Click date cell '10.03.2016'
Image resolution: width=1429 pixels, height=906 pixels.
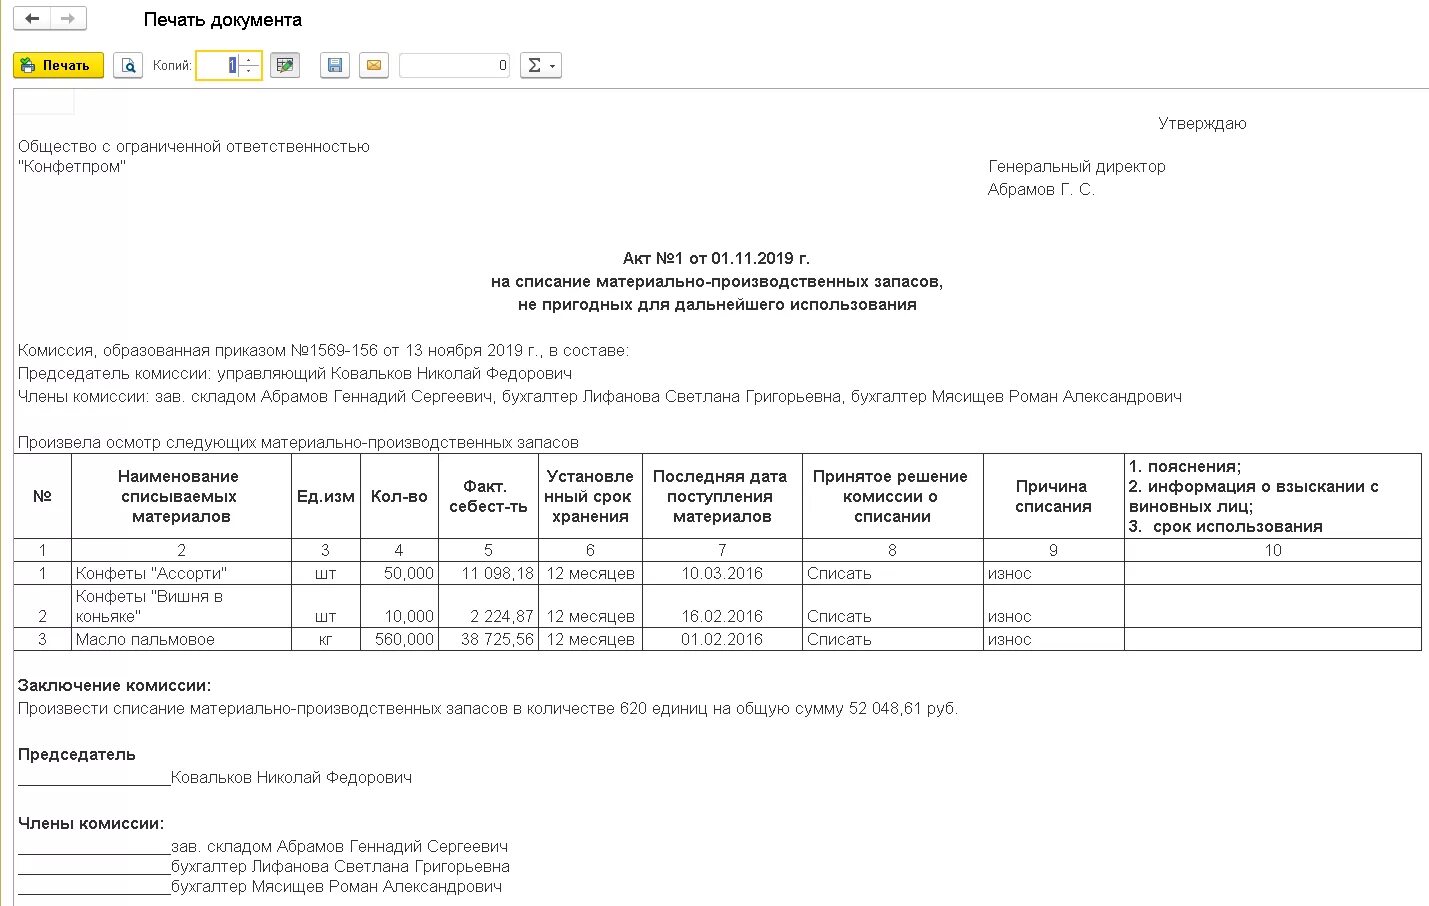coord(722,573)
